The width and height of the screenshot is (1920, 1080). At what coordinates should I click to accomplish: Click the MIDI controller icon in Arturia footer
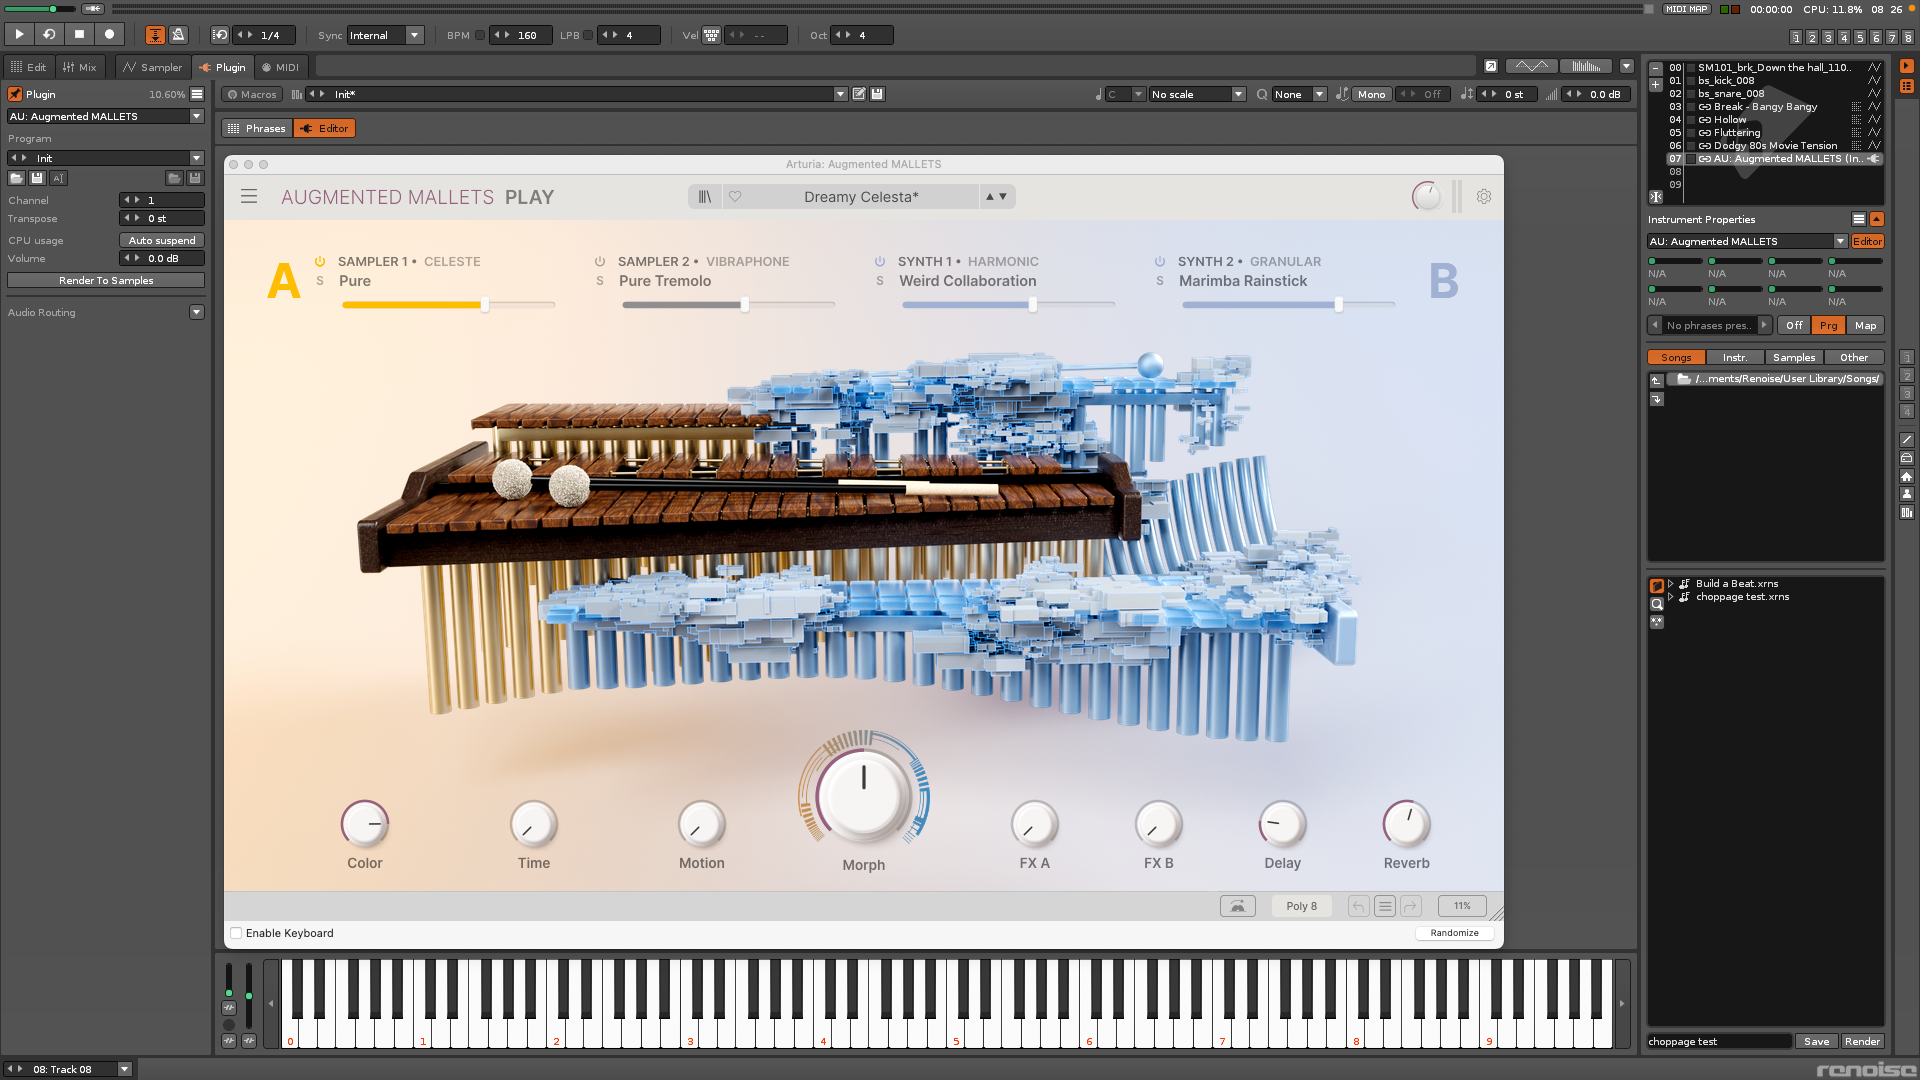[1237, 906]
